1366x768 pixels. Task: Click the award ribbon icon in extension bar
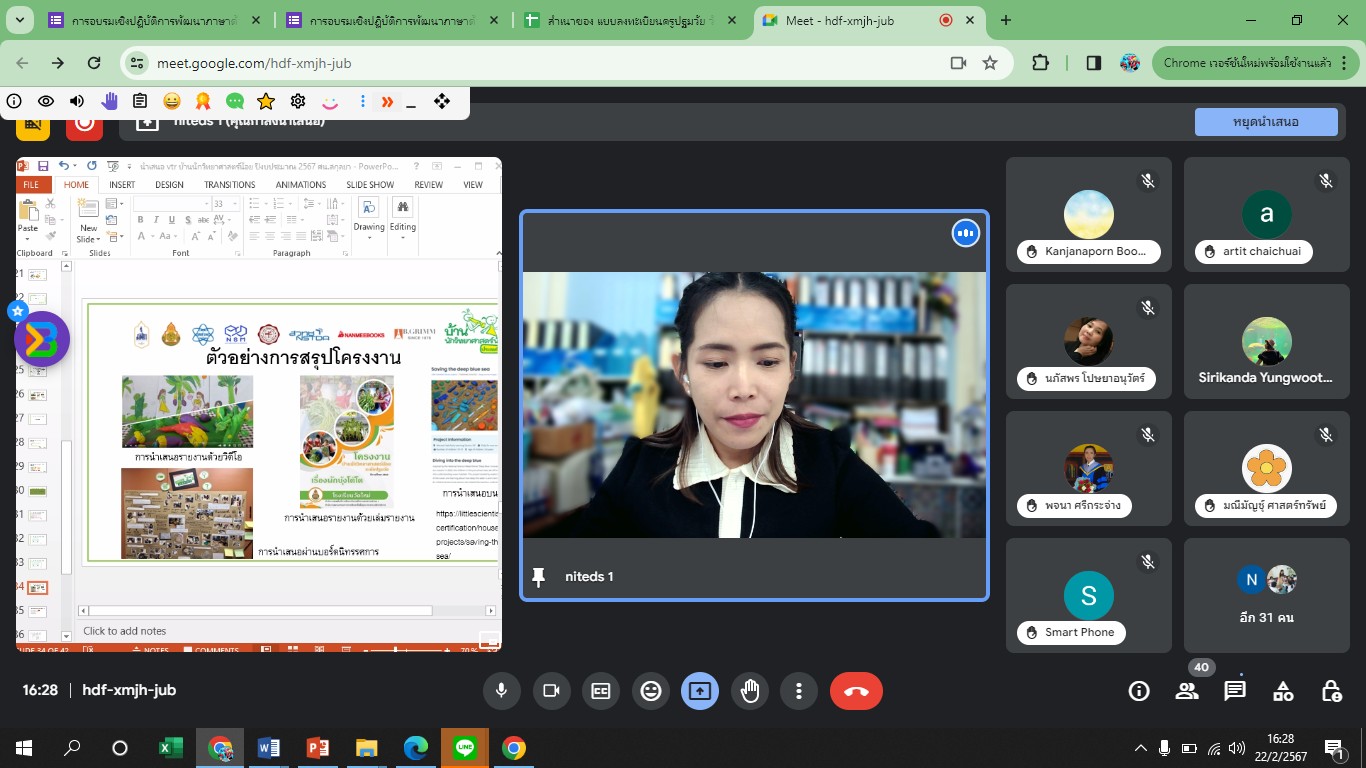coord(203,101)
